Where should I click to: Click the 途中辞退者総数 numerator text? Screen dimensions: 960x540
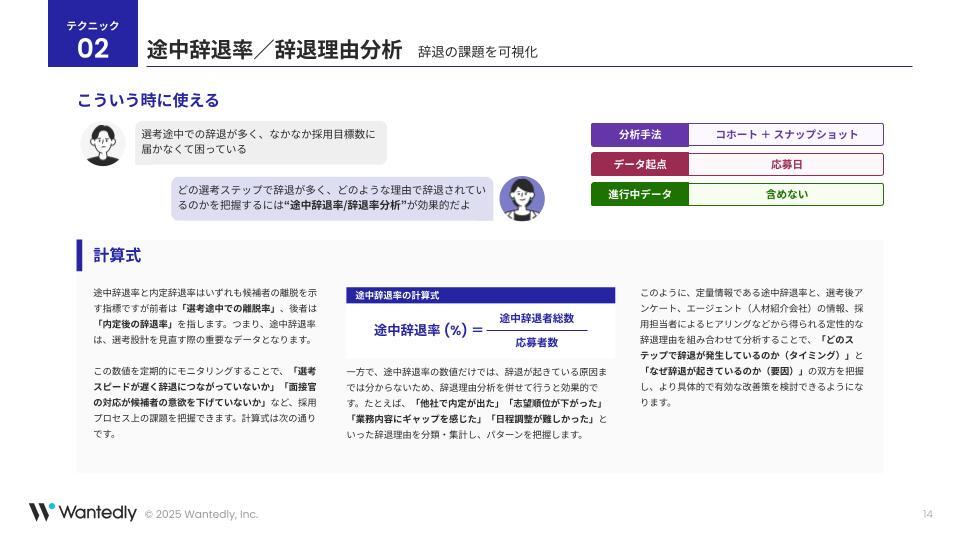[x=536, y=318]
